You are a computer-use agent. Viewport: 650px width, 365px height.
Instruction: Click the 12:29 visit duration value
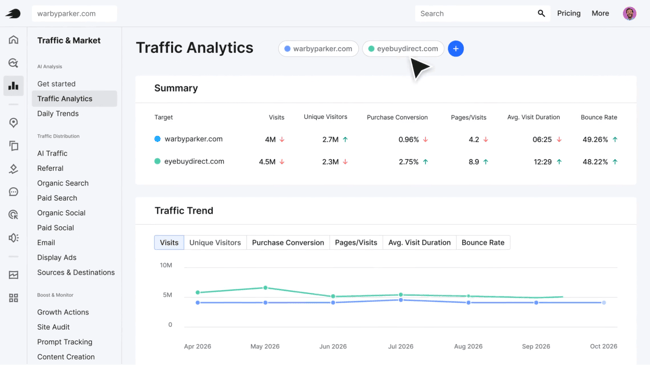tap(543, 162)
